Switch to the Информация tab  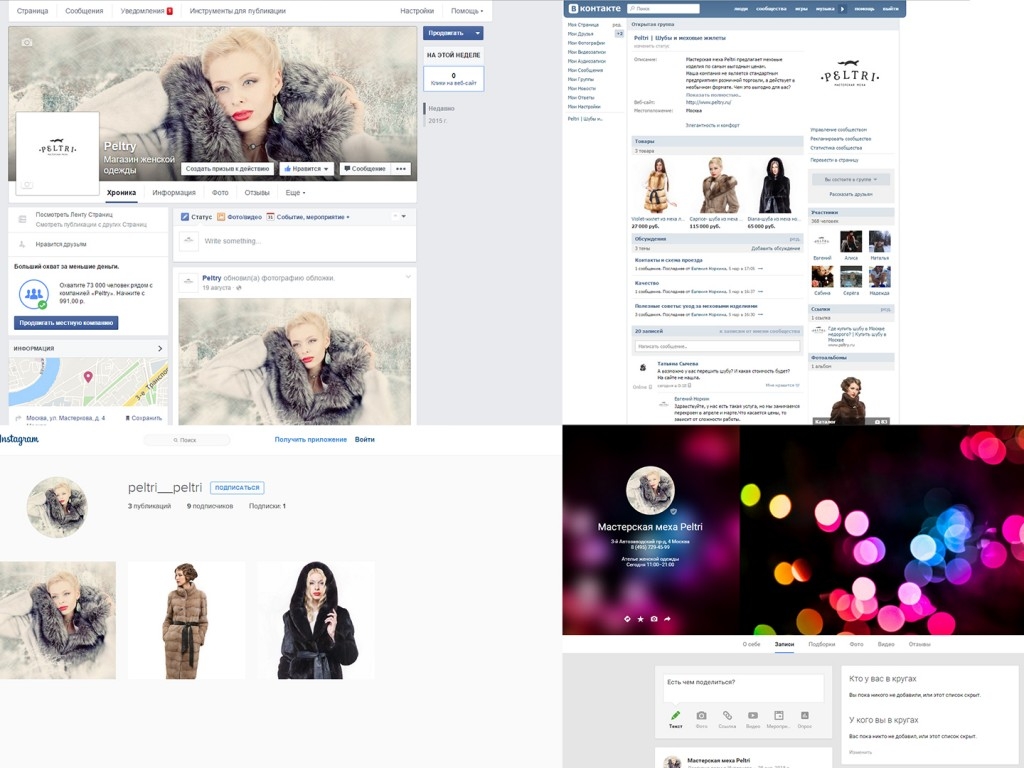pos(174,193)
